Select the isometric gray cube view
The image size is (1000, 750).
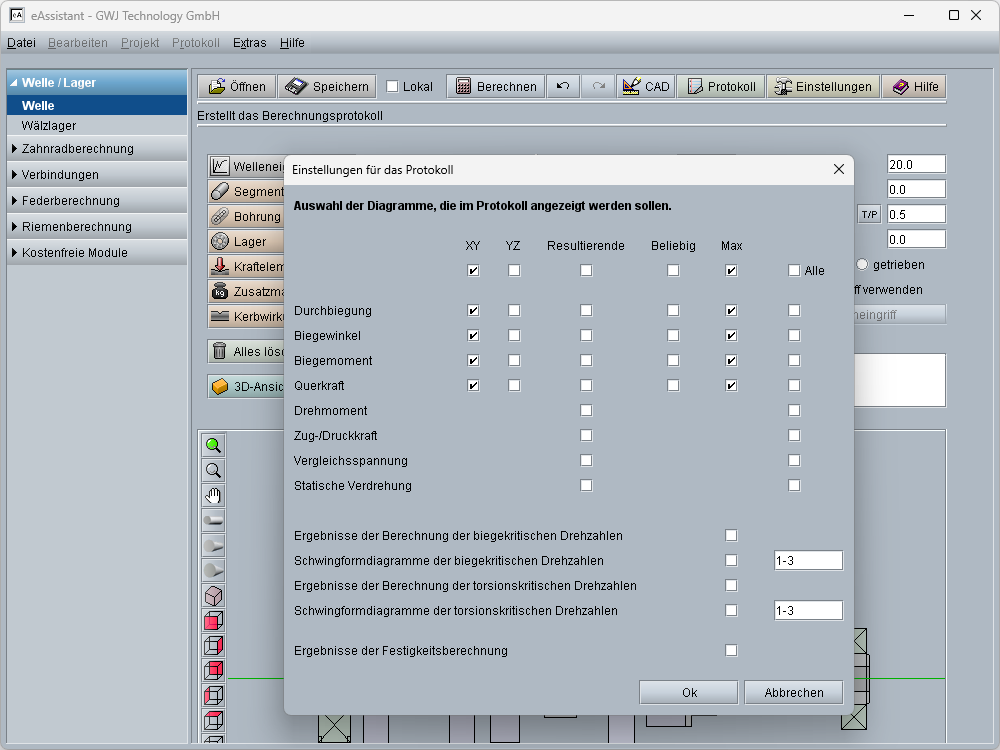tap(213, 596)
